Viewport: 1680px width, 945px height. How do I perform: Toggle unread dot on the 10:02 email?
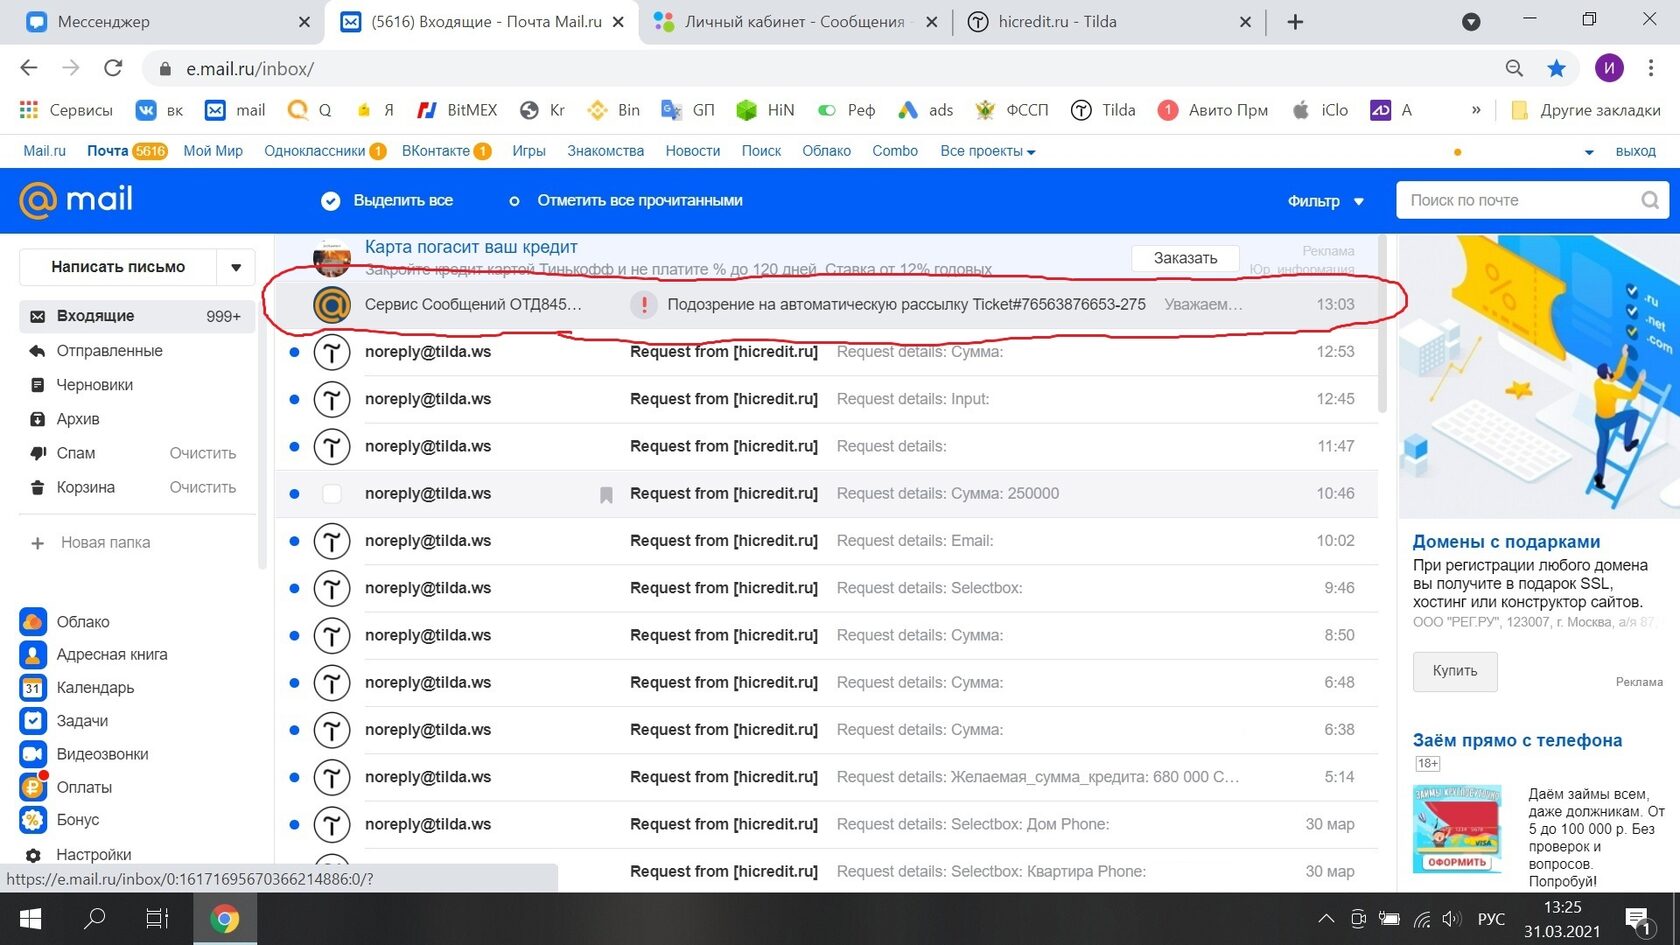(x=294, y=541)
